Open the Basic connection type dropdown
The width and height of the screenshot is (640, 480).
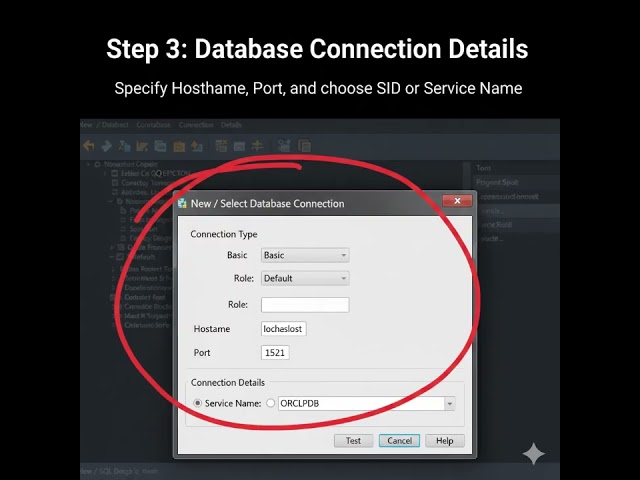click(x=305, y=256)
